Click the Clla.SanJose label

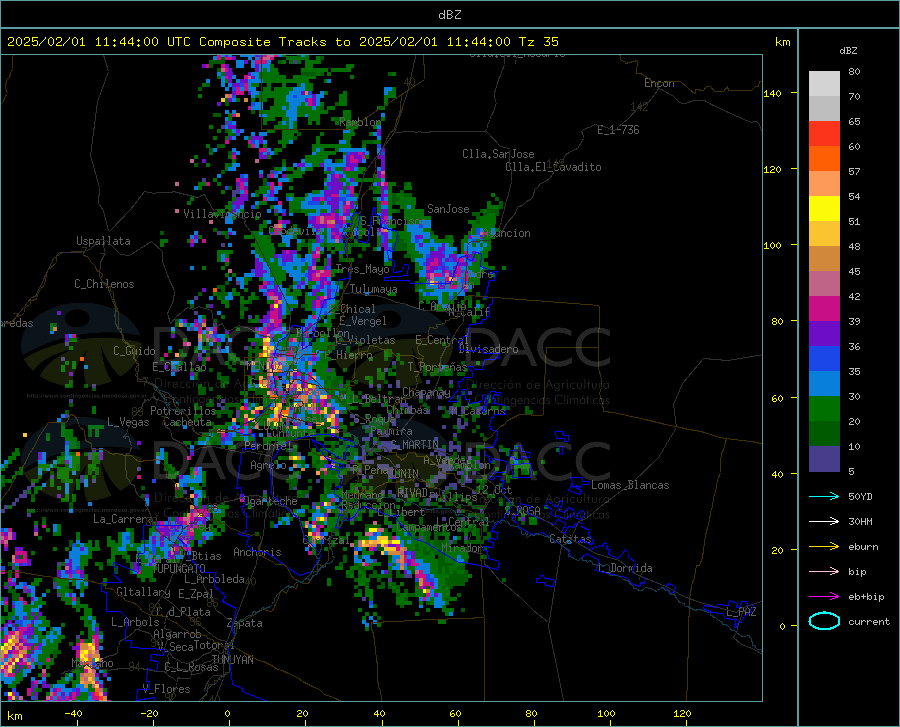pyautogui.click(x=498, y=154)
